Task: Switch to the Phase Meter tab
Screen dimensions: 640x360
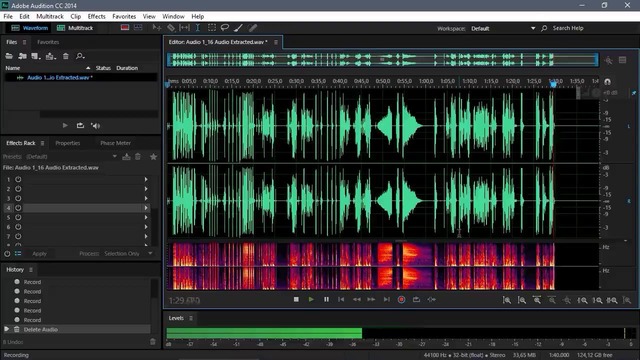Action: [x=116, y=143]
